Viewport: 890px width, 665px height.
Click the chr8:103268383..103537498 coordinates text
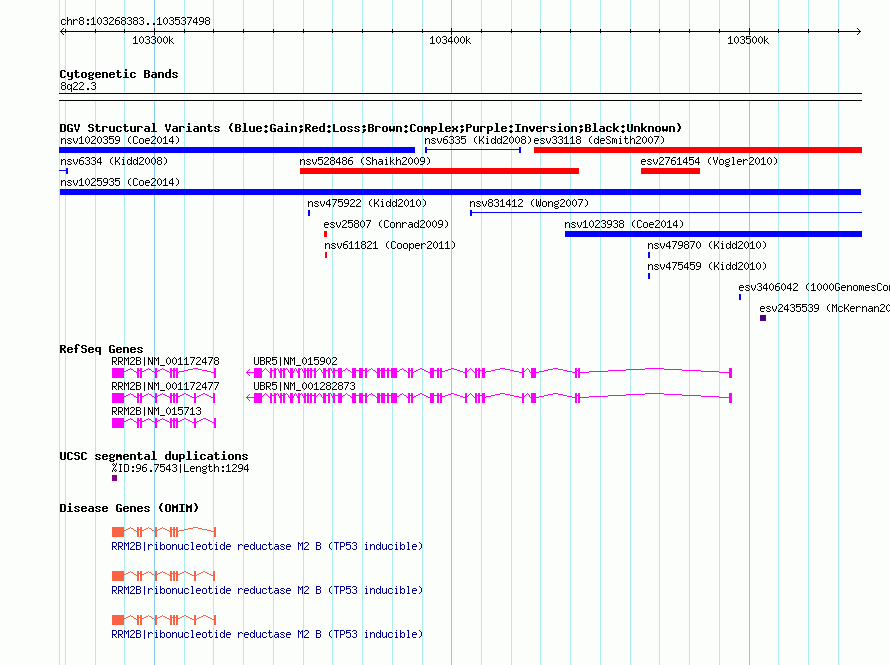[x=135, y=21]
